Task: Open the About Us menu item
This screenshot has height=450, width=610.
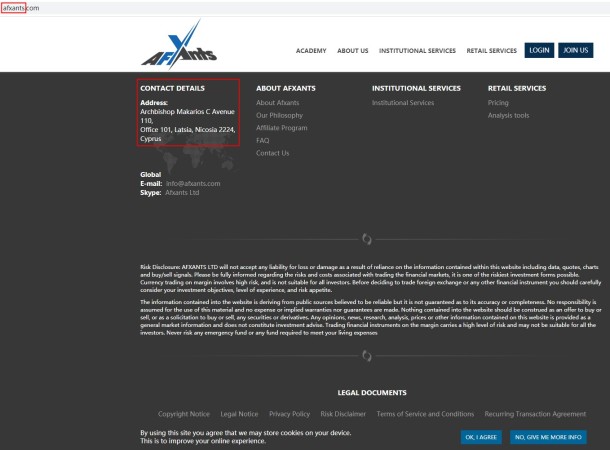Action: tap(352, 51)
